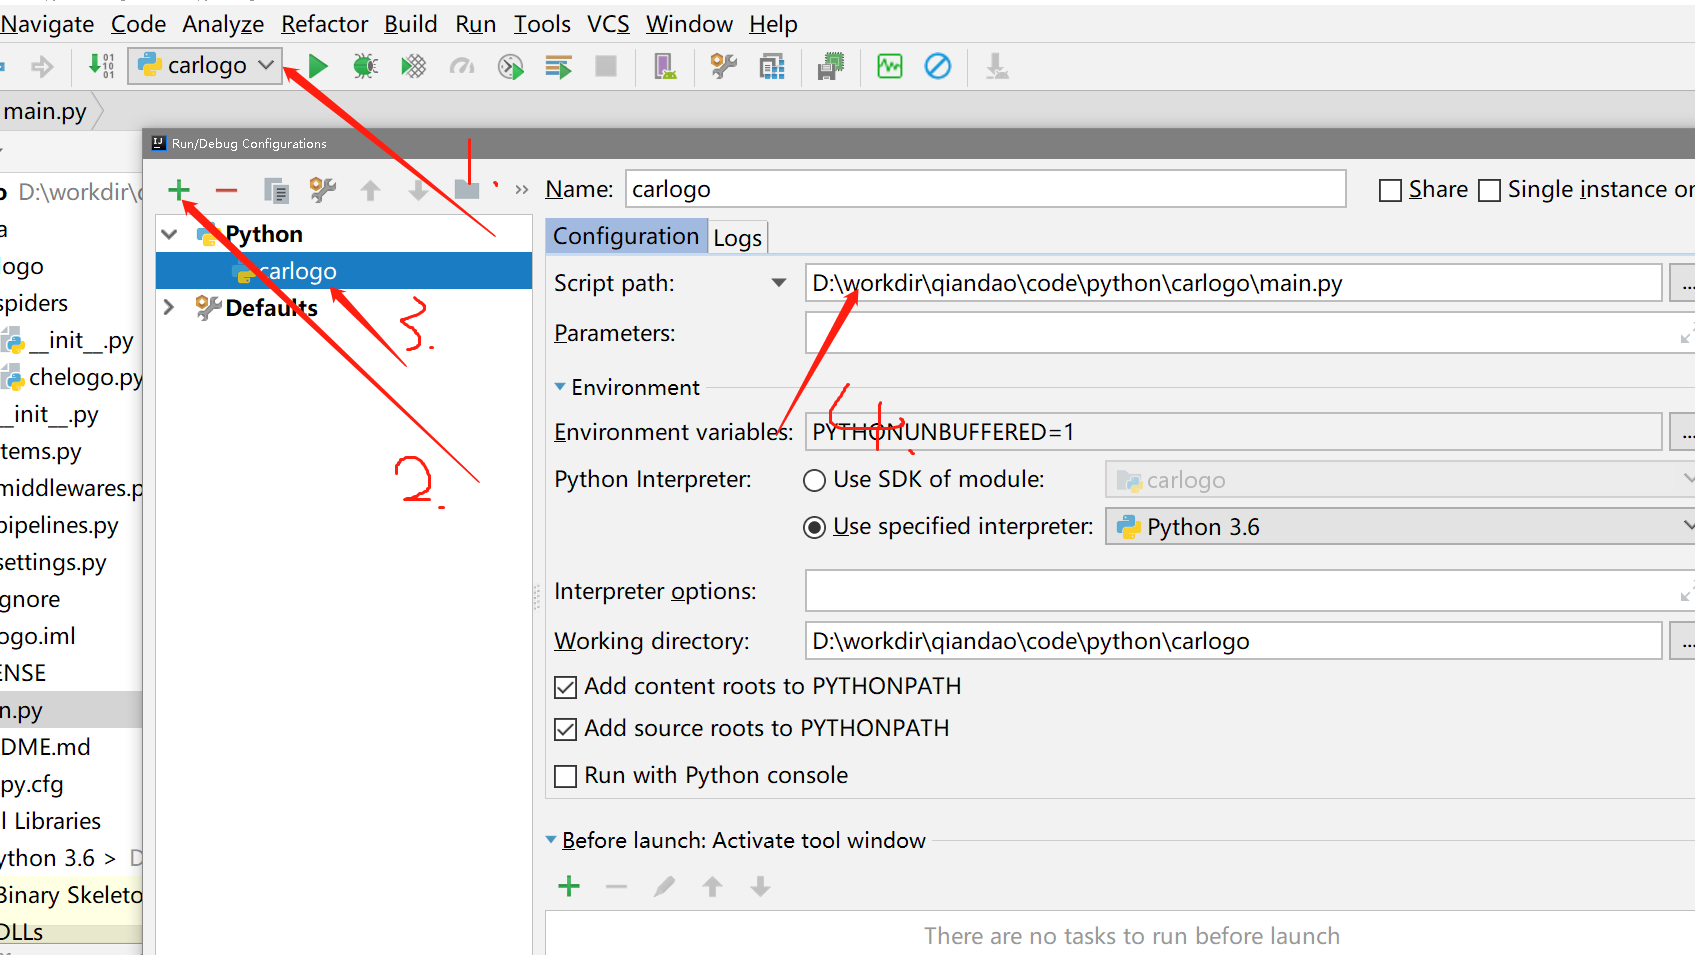This screenshot has height=955, width=1695.
Task: Uncheck Add content roots to PYTHONPATH
Action: (x=565, y=687)
